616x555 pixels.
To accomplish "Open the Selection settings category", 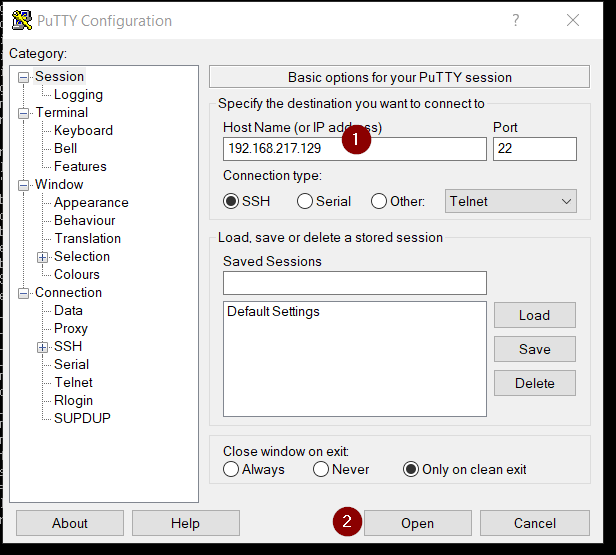I will [x=82, y=256].
